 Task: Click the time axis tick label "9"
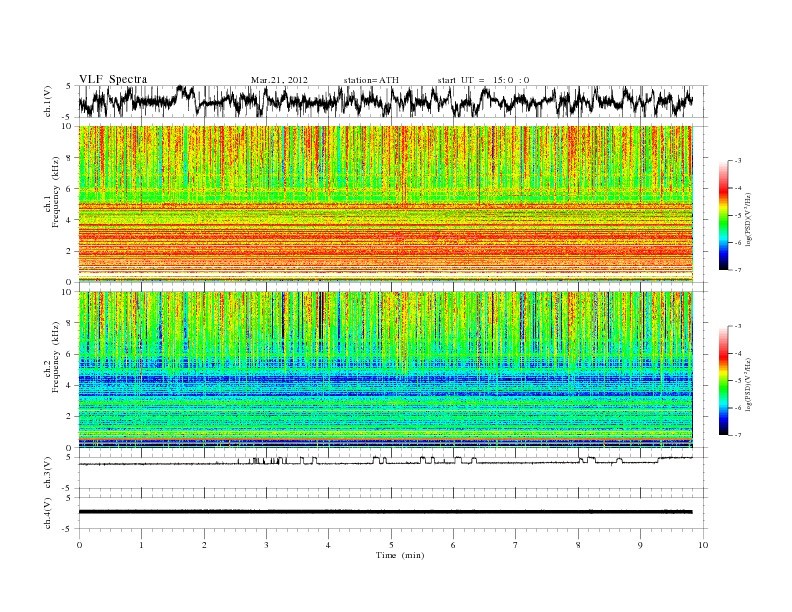point(640,545)
